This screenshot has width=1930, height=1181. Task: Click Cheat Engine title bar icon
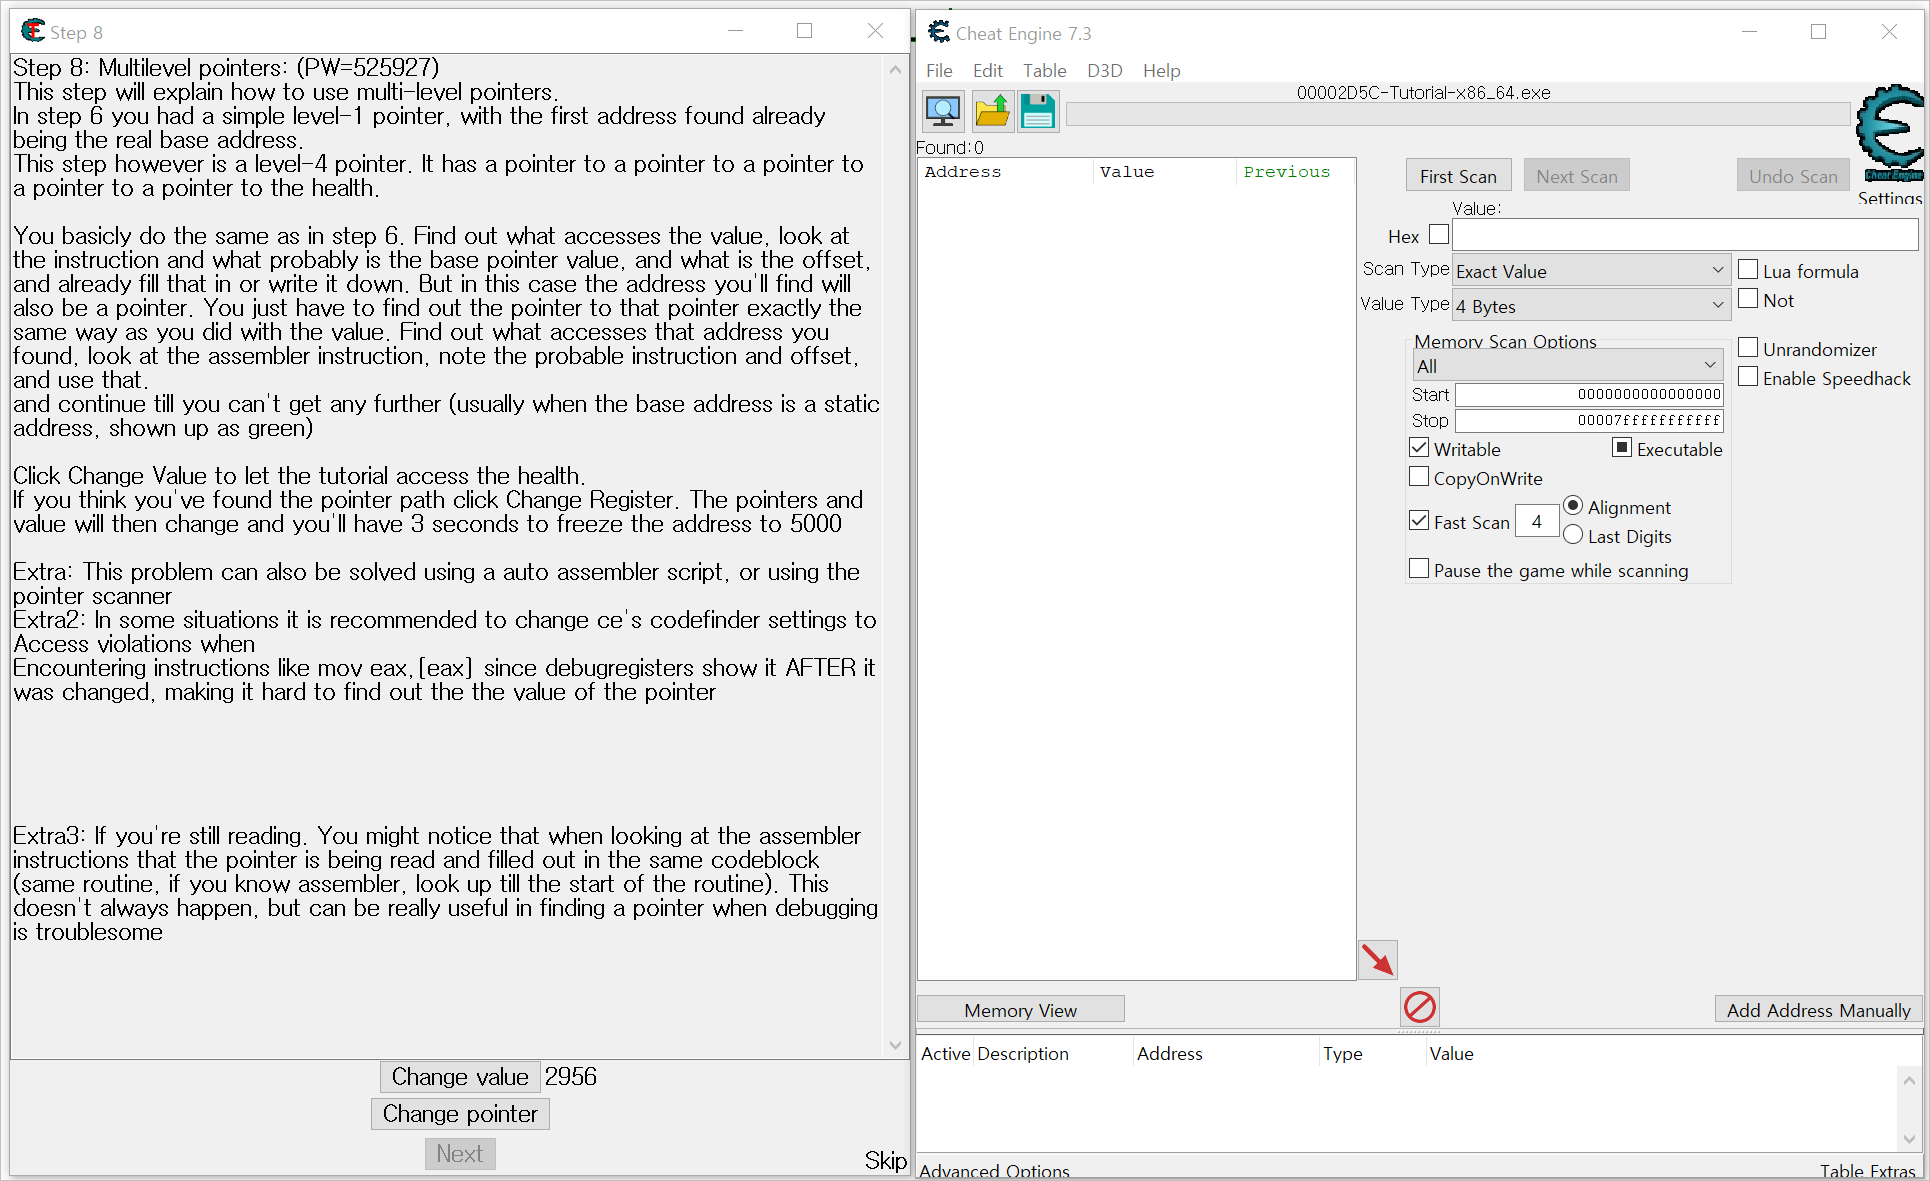[x=938, y=32]
